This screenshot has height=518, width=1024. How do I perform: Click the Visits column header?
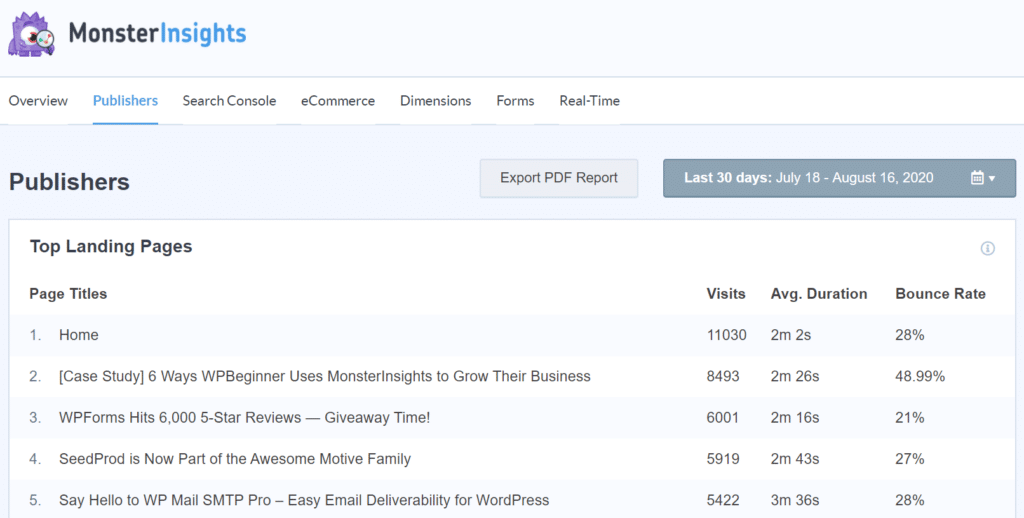[726, 294]
